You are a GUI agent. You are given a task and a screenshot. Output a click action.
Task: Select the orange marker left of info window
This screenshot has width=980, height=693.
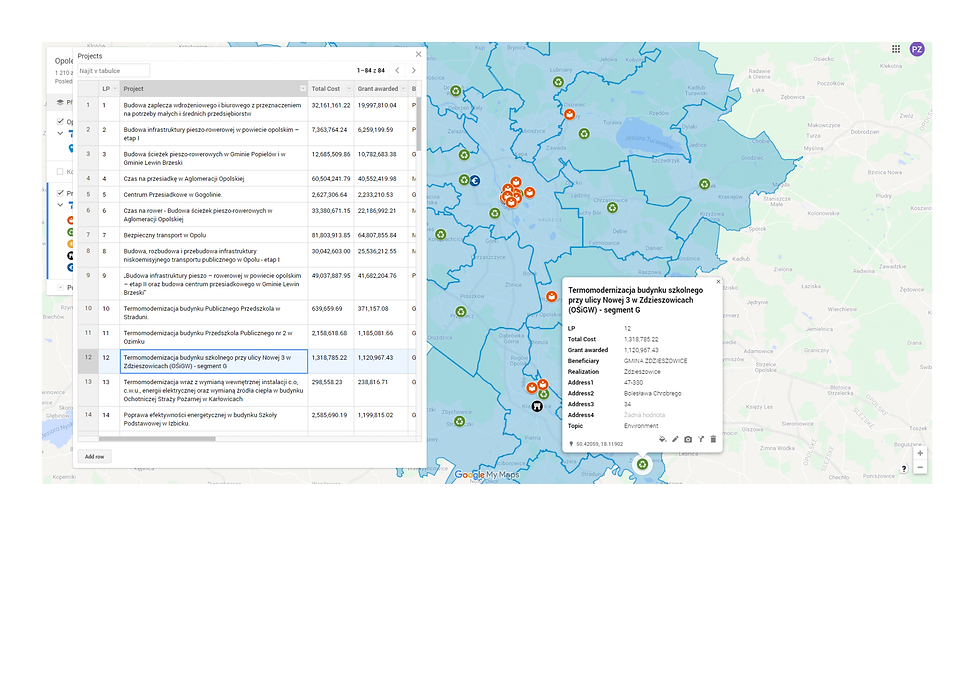(x=551, y=296)
